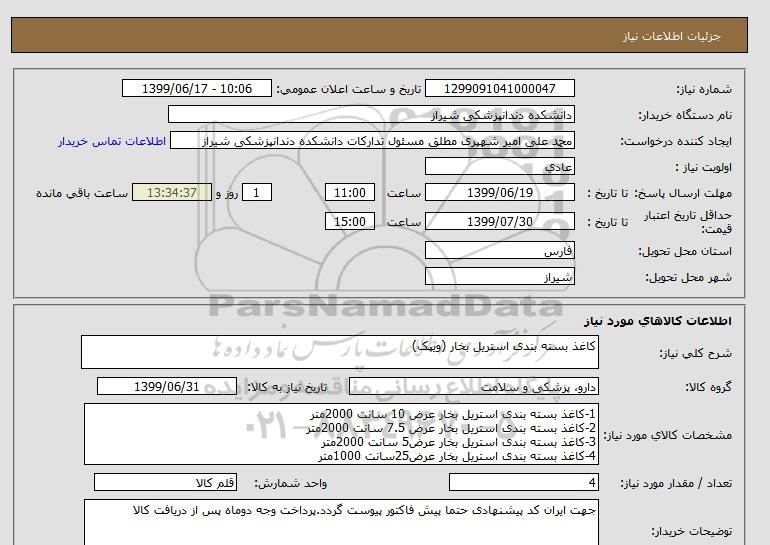Click general description box کاغذ بسته بندی استریل بخار
This screenshot has width=770, height=545.
(x=340, y=352)
